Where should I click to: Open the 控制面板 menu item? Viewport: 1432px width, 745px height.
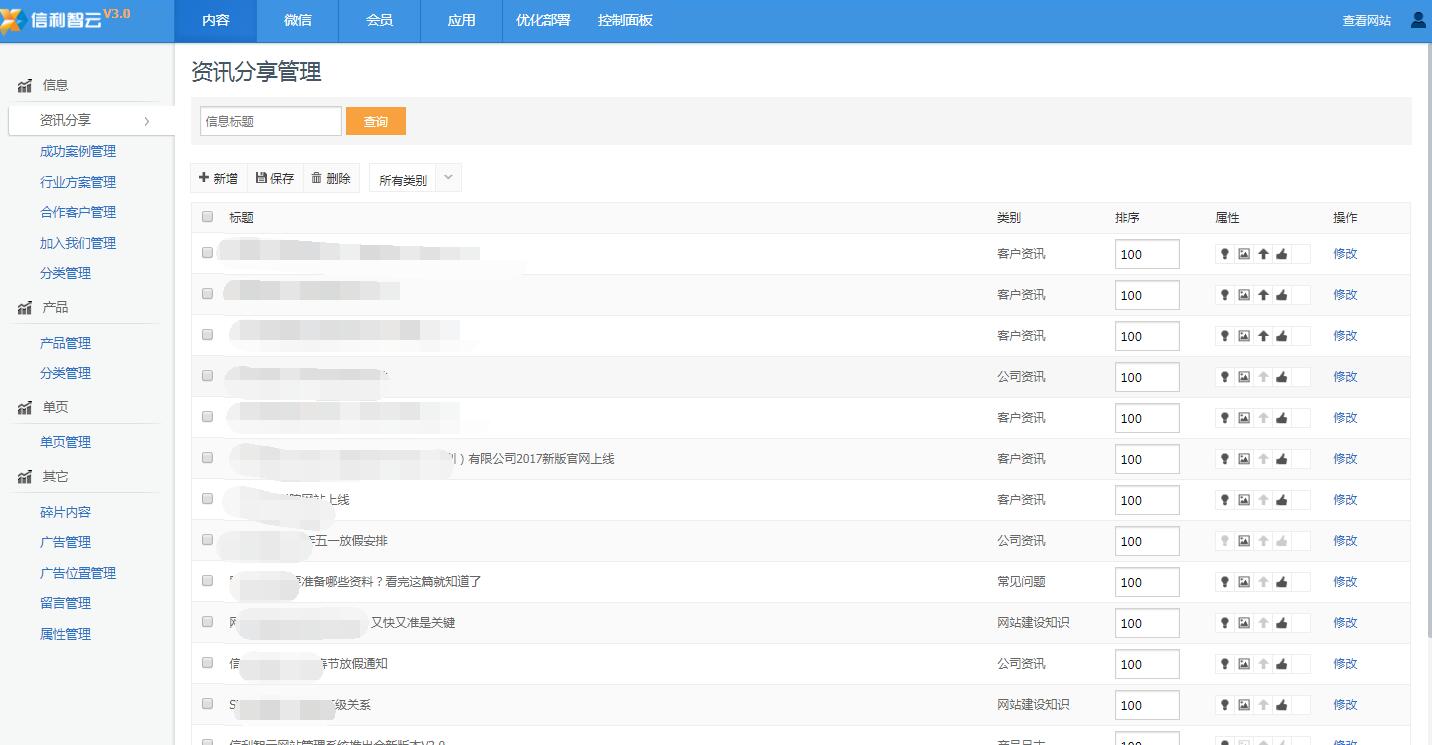tap(624, 20)
